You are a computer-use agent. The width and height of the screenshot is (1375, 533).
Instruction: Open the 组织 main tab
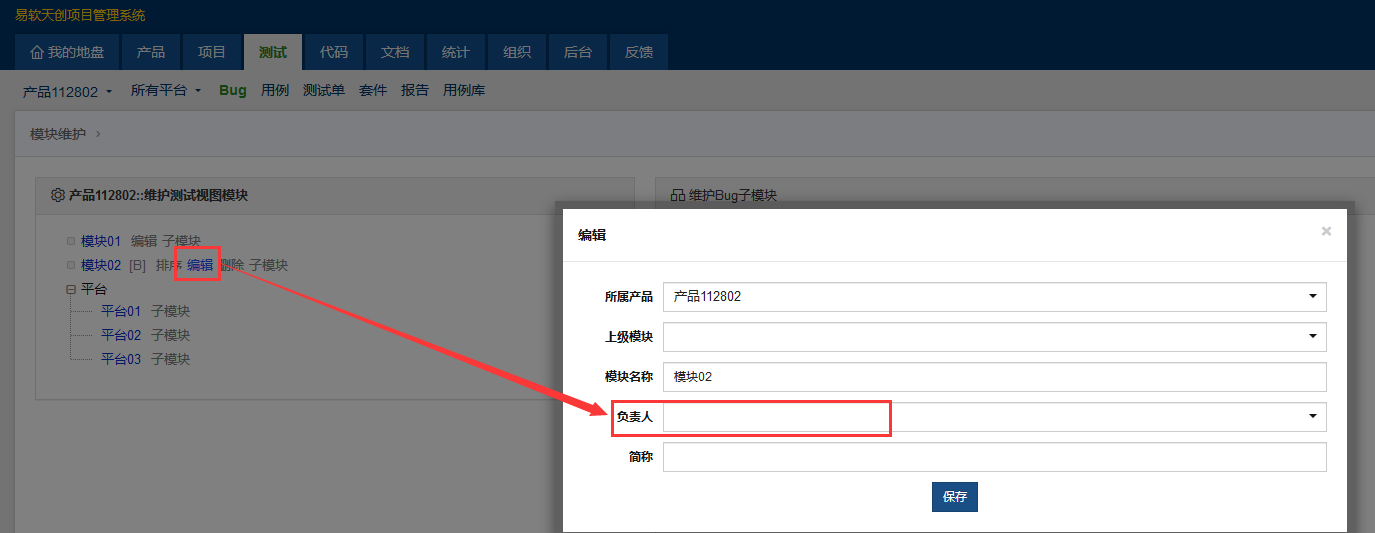click(517, 52)
